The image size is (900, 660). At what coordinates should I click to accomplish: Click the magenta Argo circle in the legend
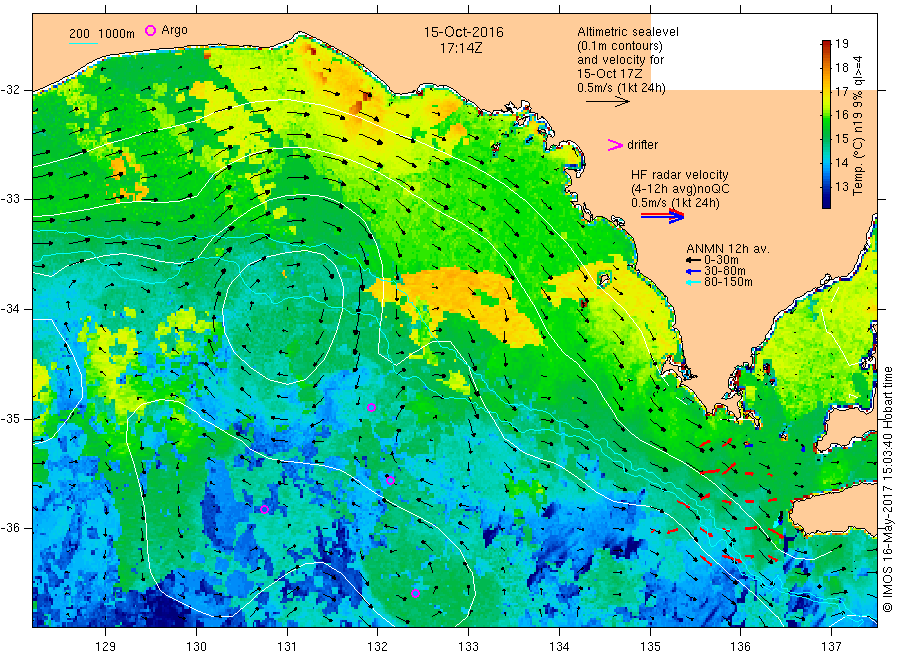point(150,30)
